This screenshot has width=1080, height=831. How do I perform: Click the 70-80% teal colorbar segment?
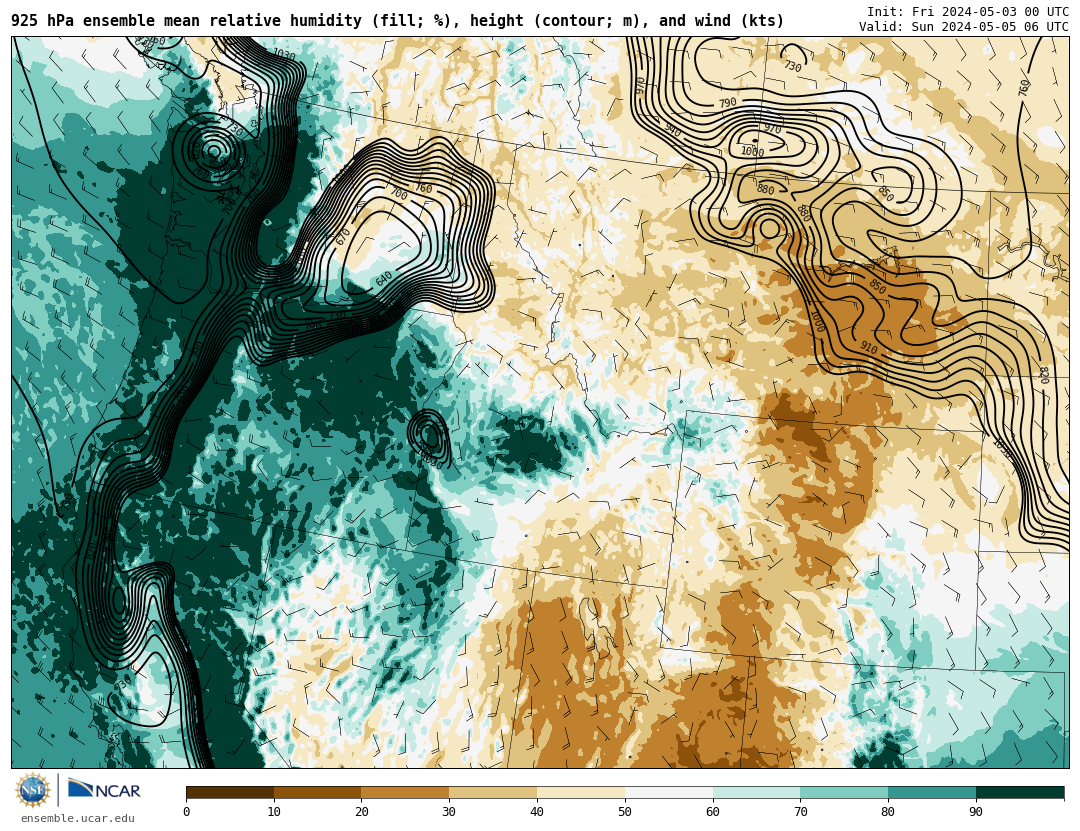coord(844,792)
